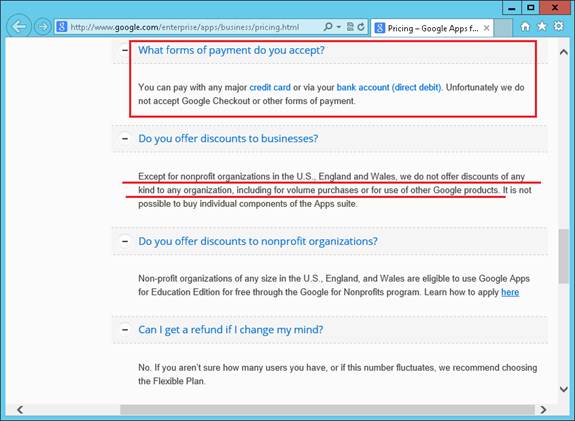Click the browser Forward arrow button
The width and height of the screenshot is (575, 421).
click(43, 27)
